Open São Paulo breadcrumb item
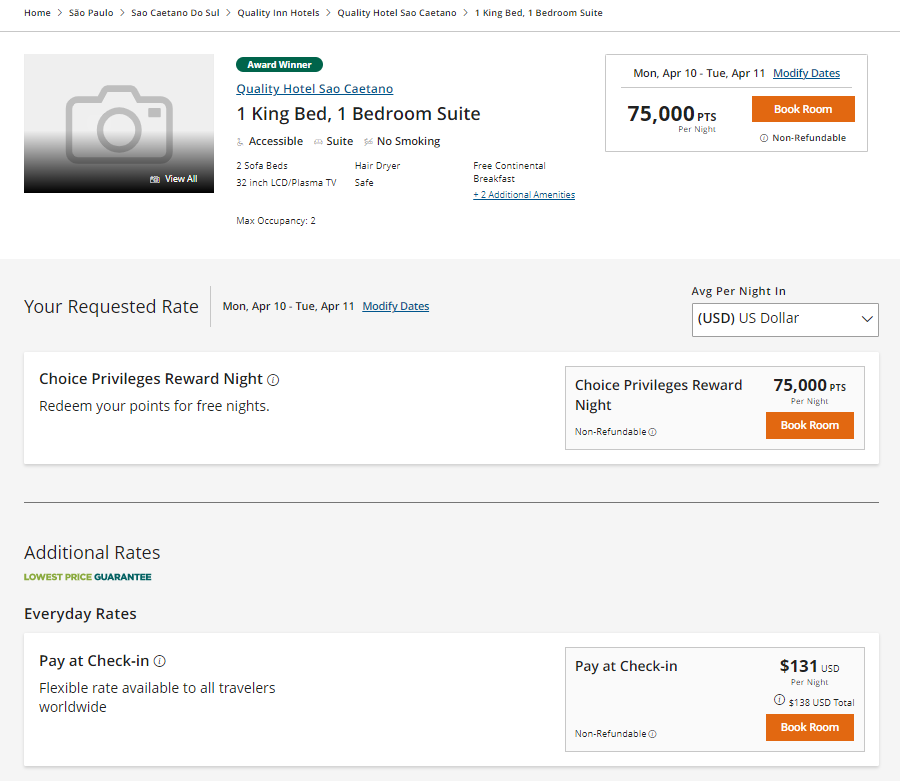900x781 pixels. (x=91, y=13)
